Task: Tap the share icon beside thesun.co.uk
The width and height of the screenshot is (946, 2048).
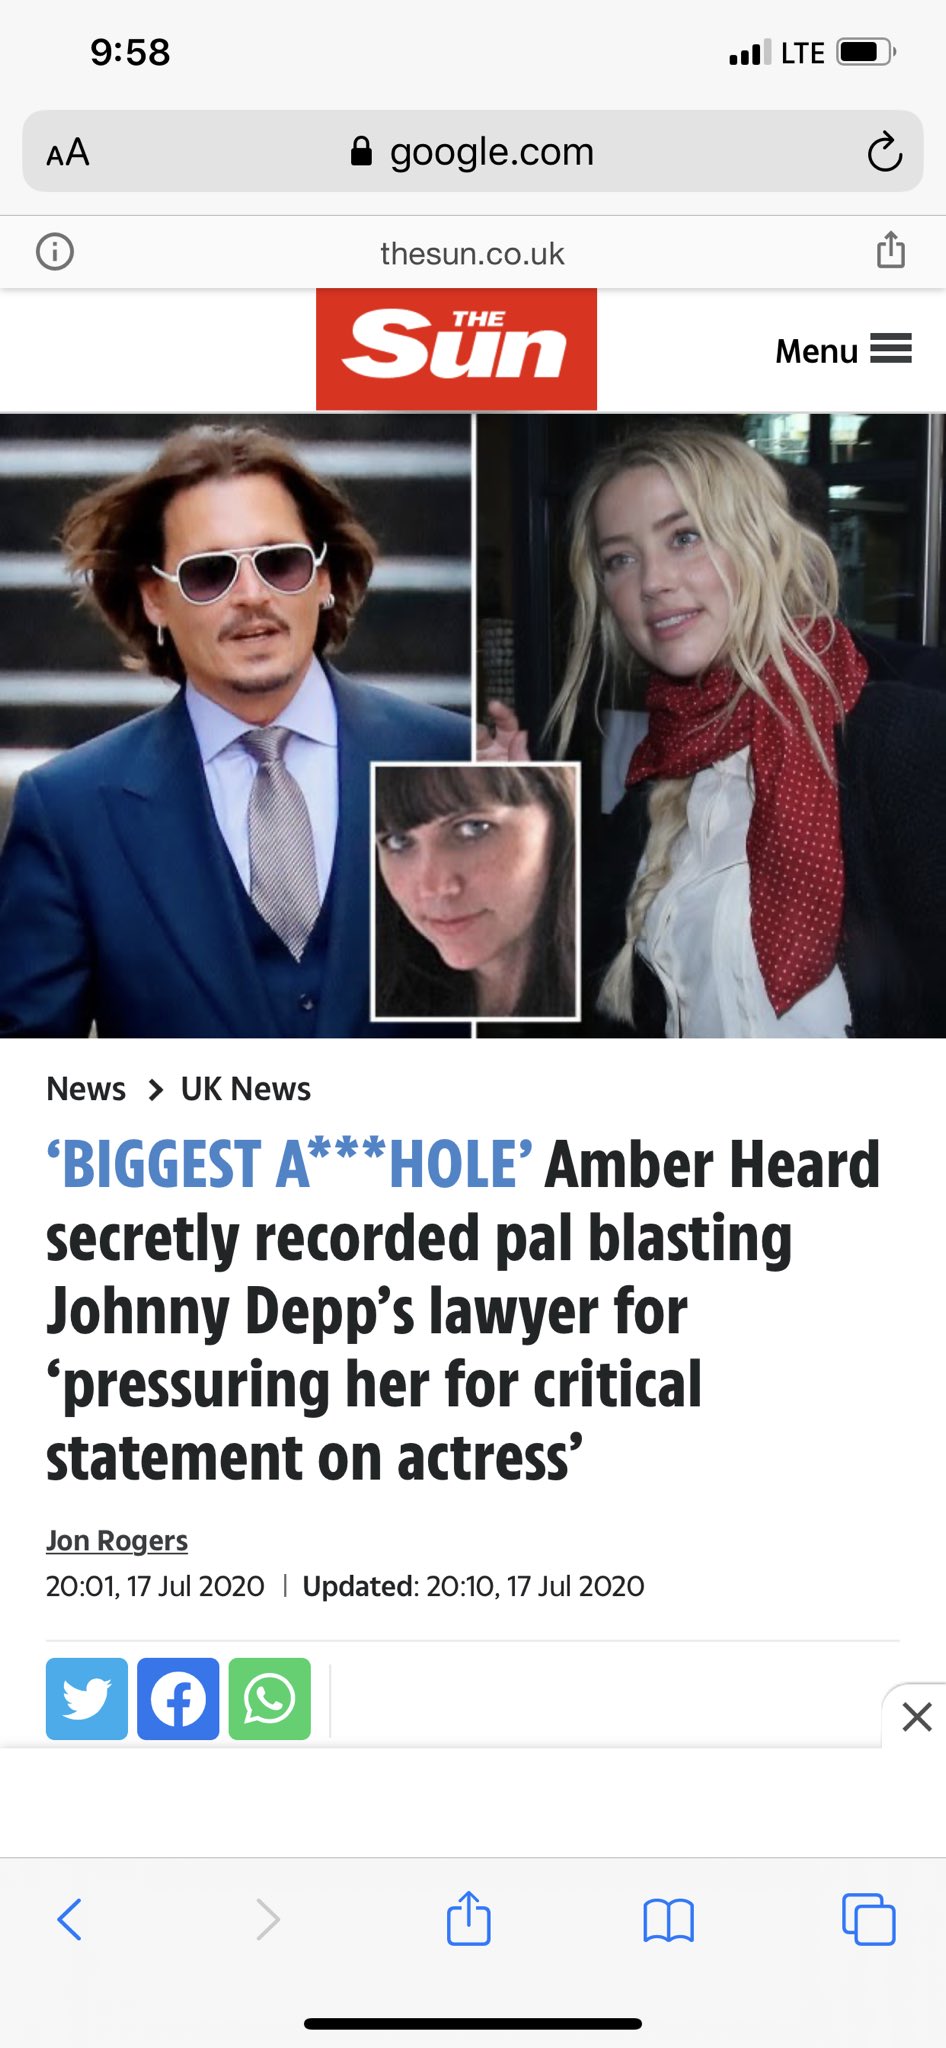Action: pyautogui.click(x=890, y=250)
